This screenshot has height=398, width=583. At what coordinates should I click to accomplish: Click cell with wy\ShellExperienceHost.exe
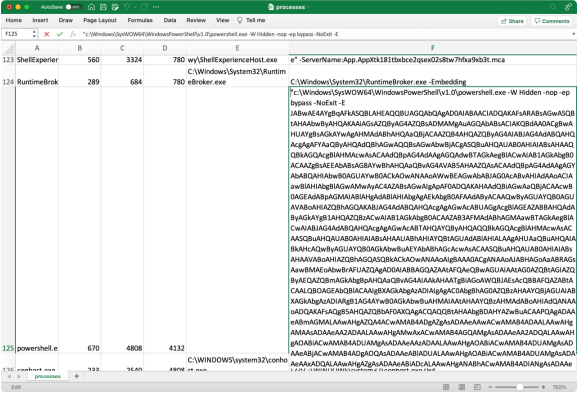coord(237,60)
